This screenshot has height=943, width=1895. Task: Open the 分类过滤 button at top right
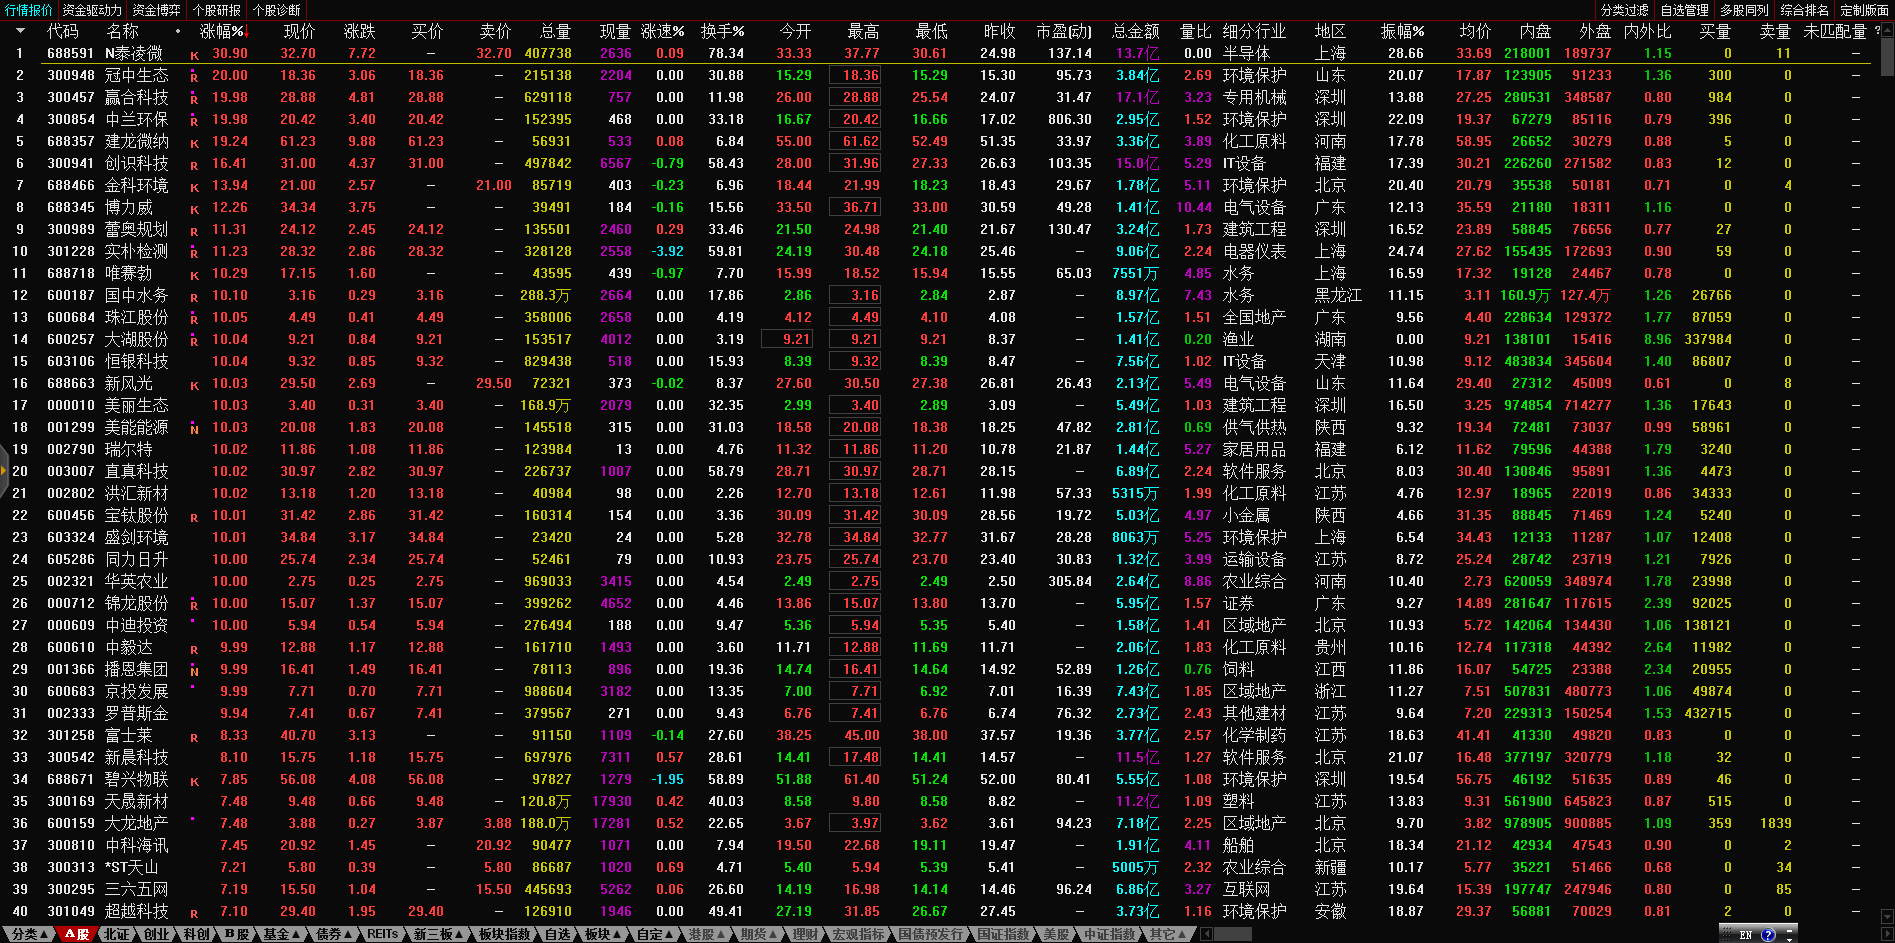click(1625, 10)
